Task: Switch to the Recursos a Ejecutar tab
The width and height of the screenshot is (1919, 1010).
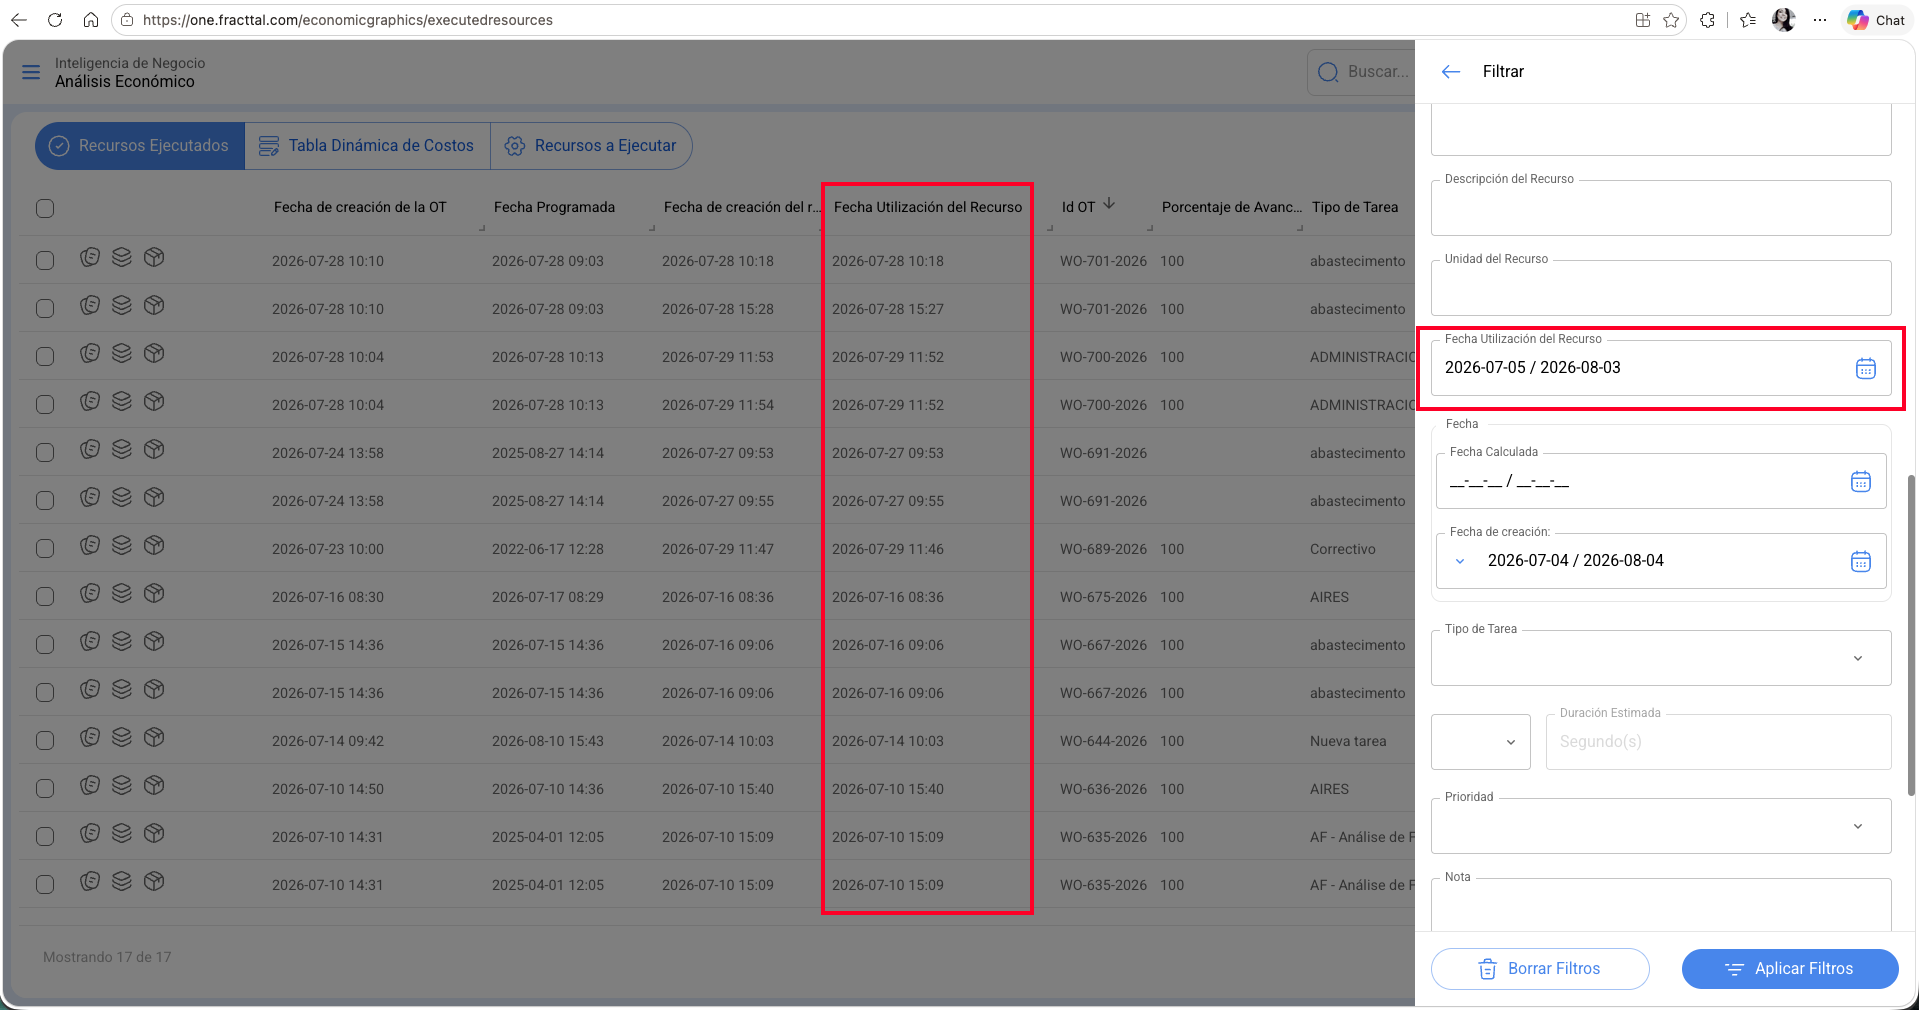Action: click(591, 146)
